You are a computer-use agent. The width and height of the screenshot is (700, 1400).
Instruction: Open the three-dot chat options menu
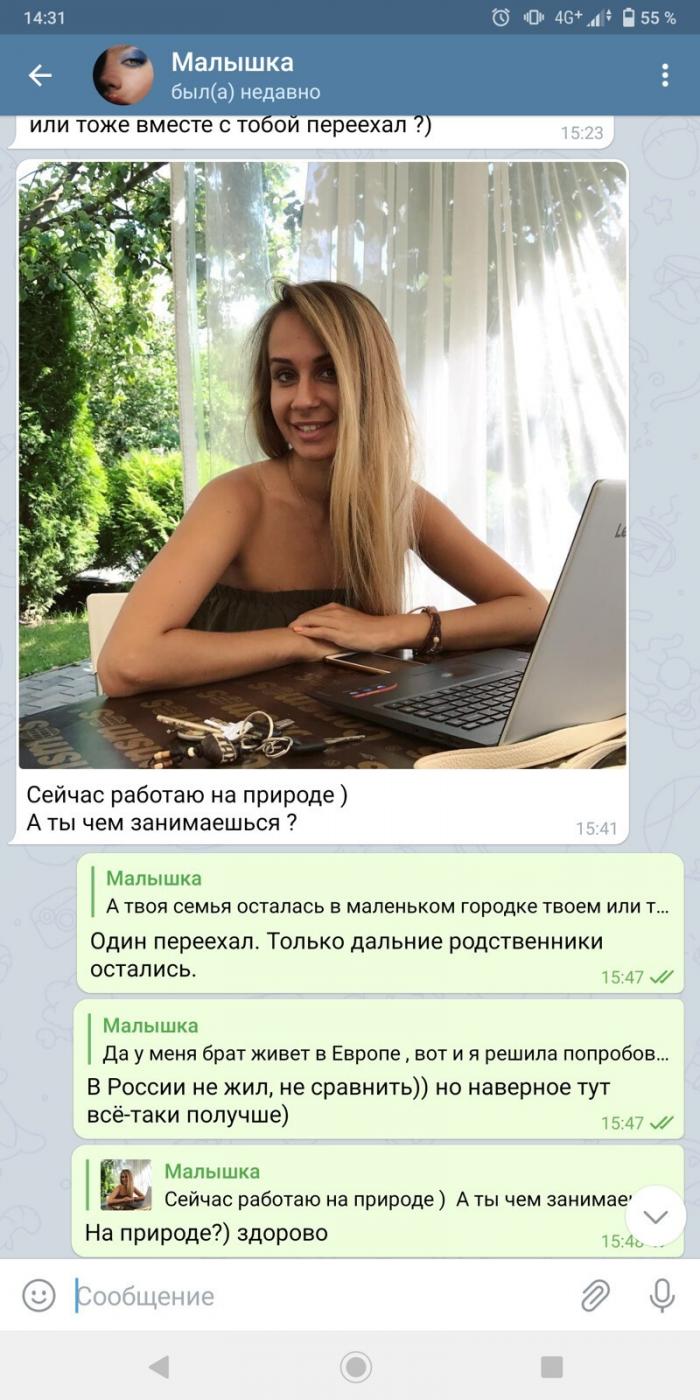(665, 75)
